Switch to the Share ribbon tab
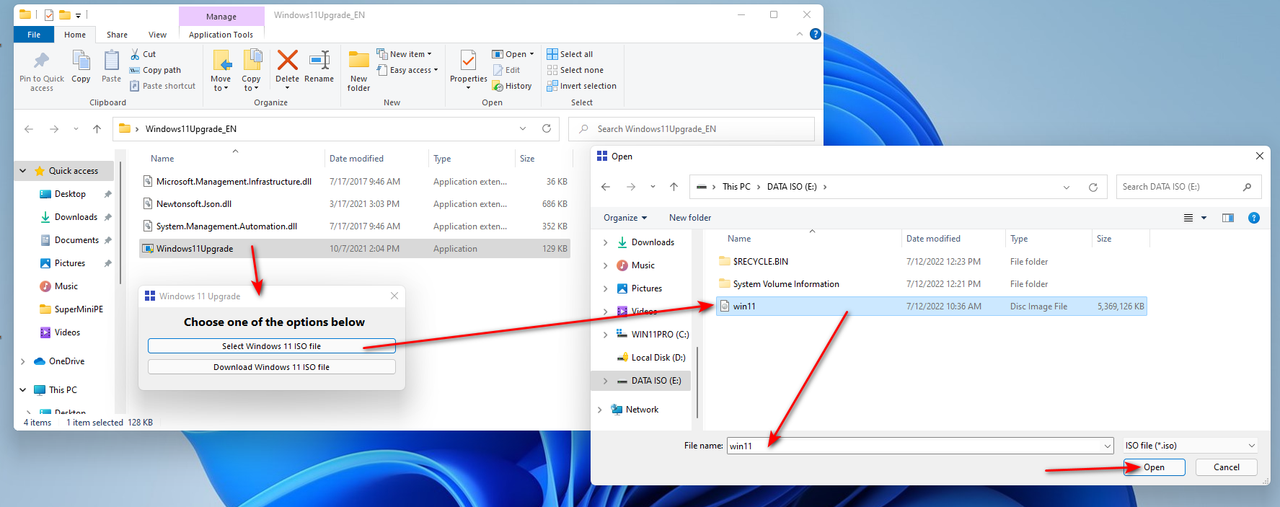 click(117, 34)
